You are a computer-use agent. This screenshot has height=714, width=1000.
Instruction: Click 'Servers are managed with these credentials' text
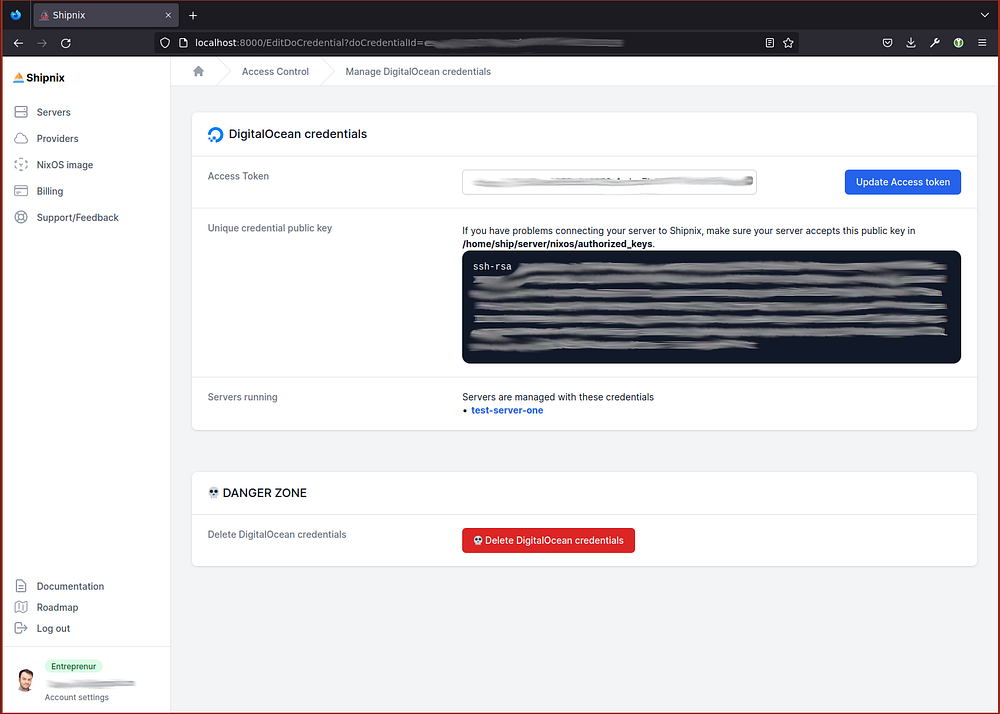(558, 397)
